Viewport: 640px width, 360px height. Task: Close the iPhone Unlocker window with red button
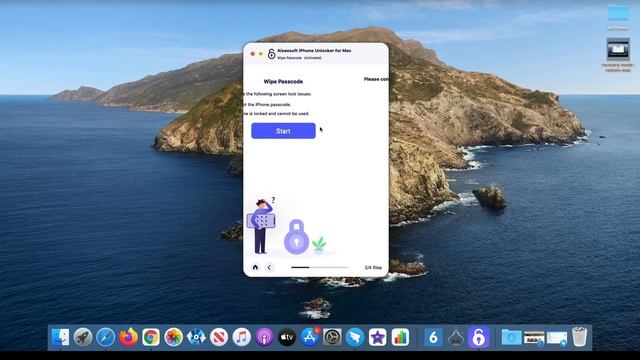pyautogui.click(x=253, y=54)
